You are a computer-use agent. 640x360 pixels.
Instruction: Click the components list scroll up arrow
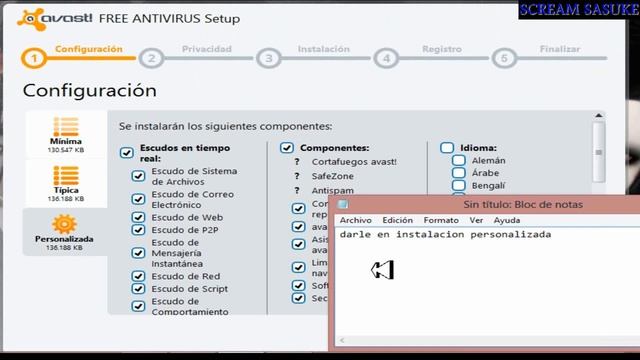point(599,116)
